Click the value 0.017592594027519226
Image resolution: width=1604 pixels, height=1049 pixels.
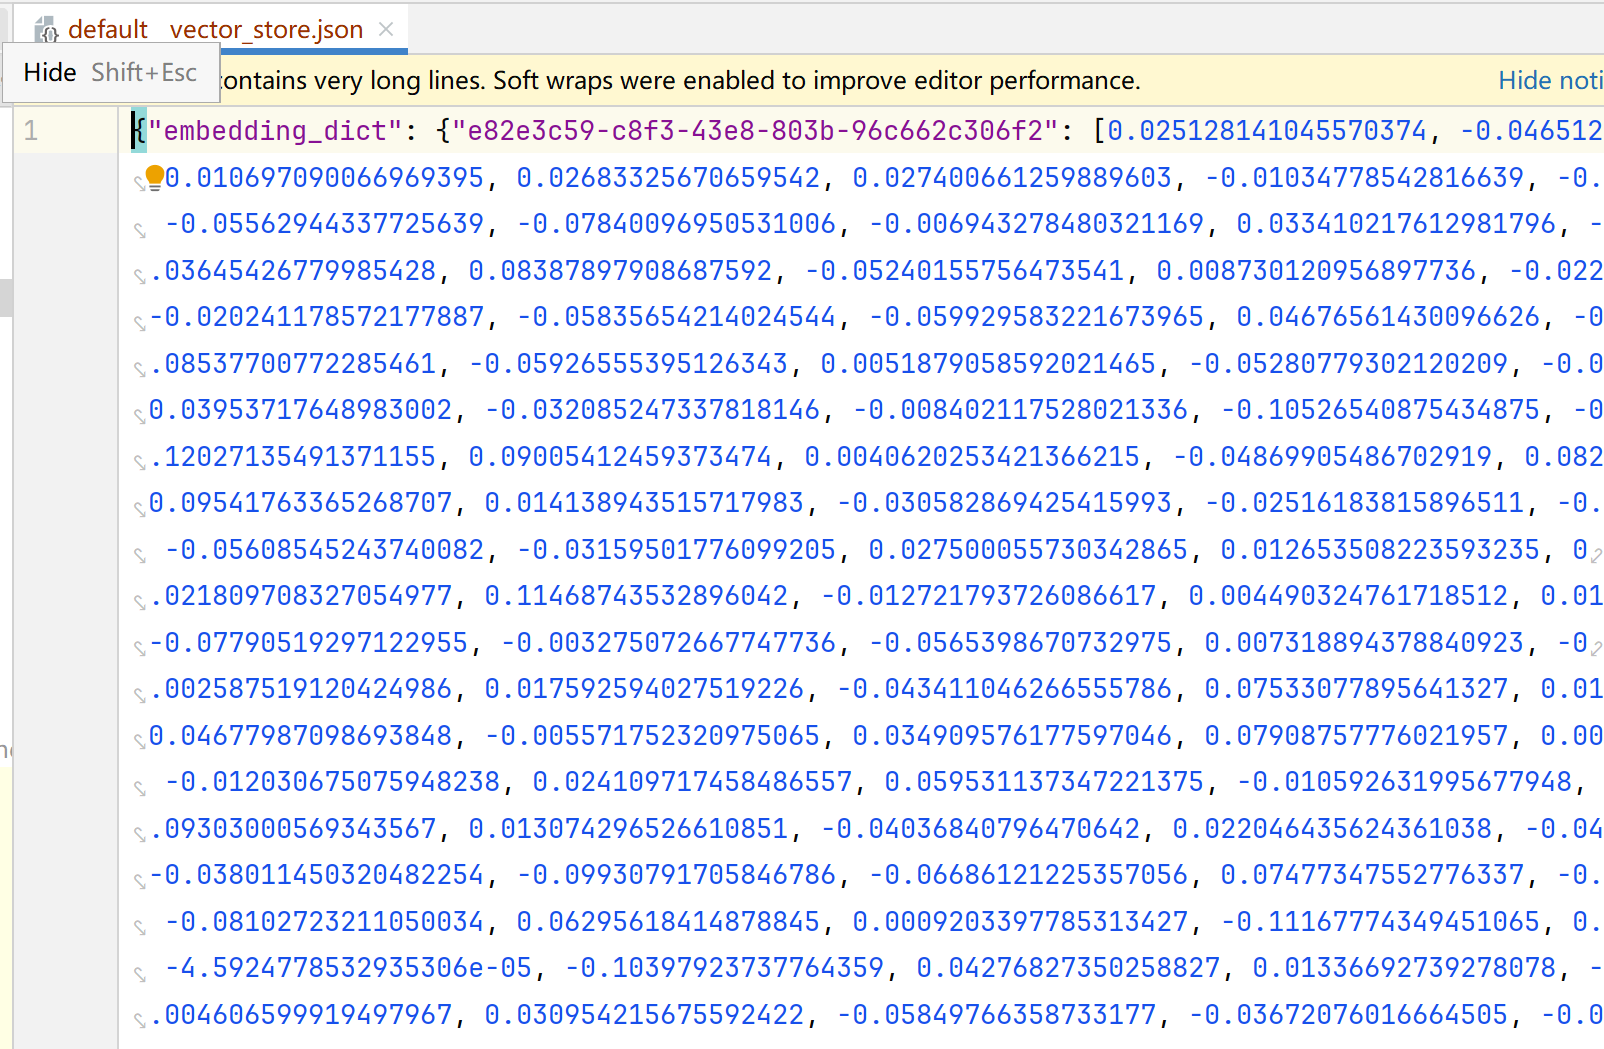coord(645,689)
